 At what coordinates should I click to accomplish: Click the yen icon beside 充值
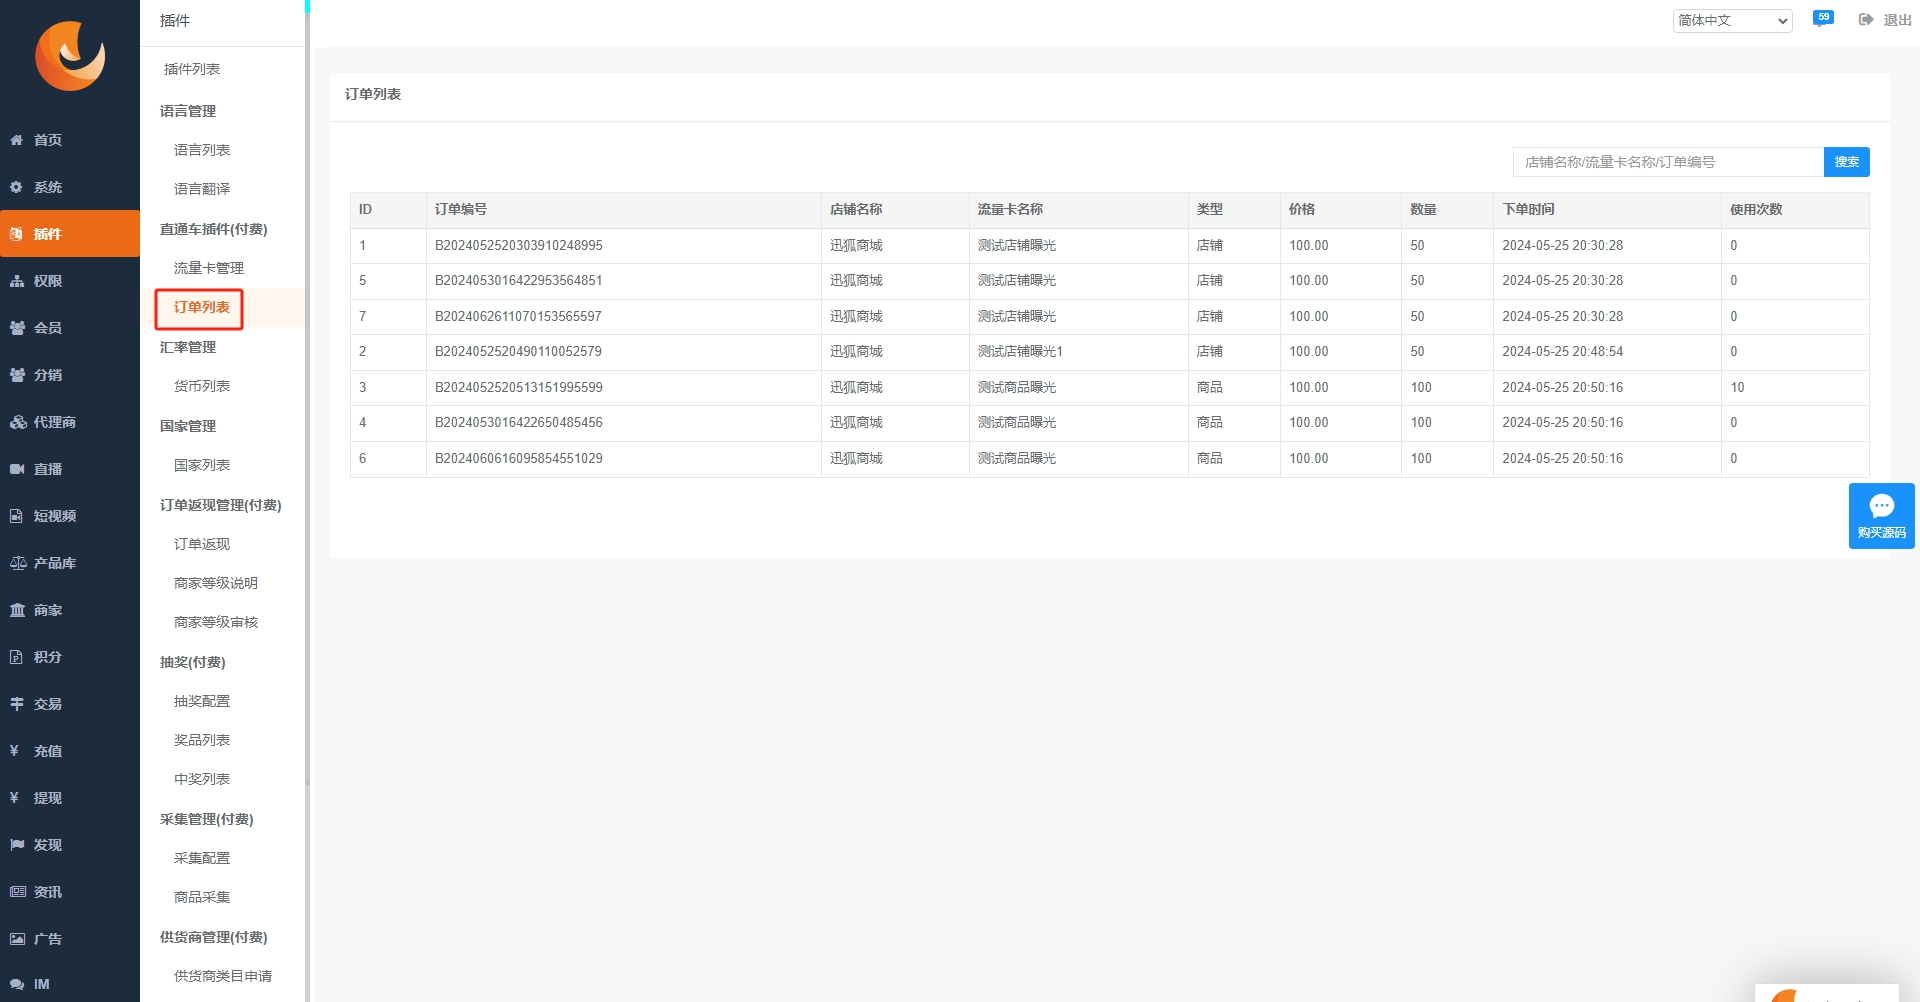[x=15, y=751]
